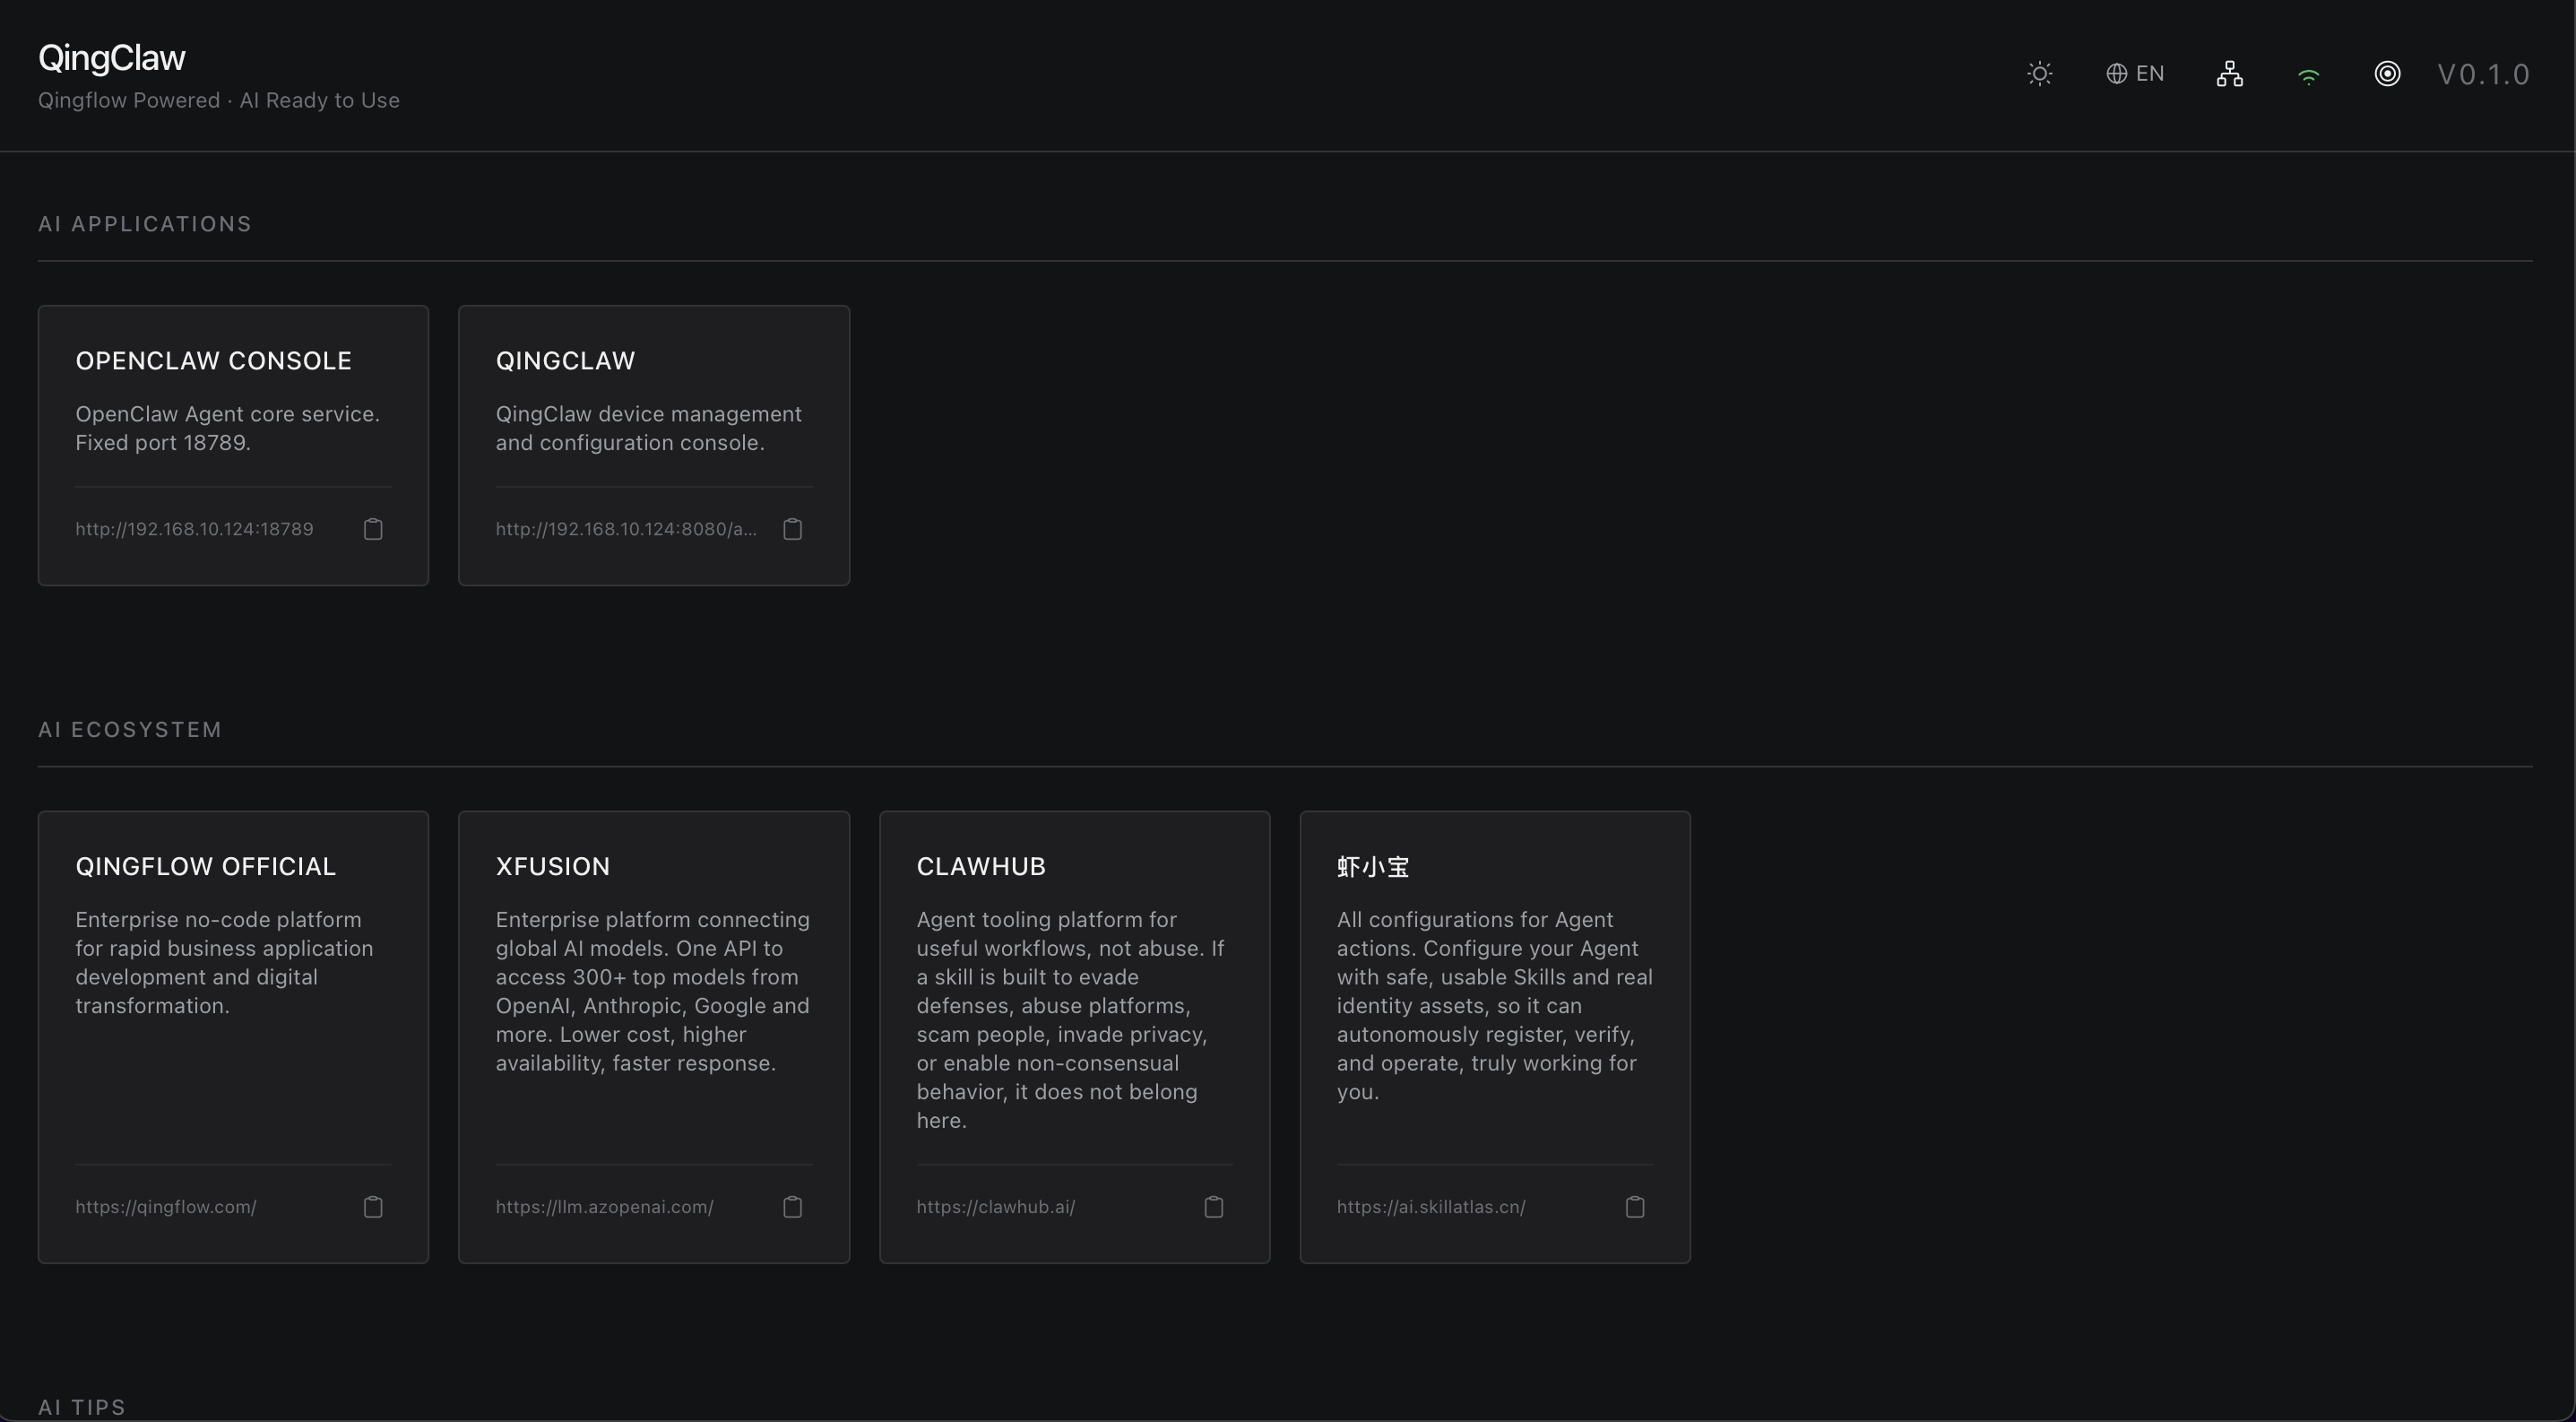The height and width of the screenshot is (1422, 2576).
Task: Open the https://ai.skillatlas.cn/ link
Action: (1431, 1207)
